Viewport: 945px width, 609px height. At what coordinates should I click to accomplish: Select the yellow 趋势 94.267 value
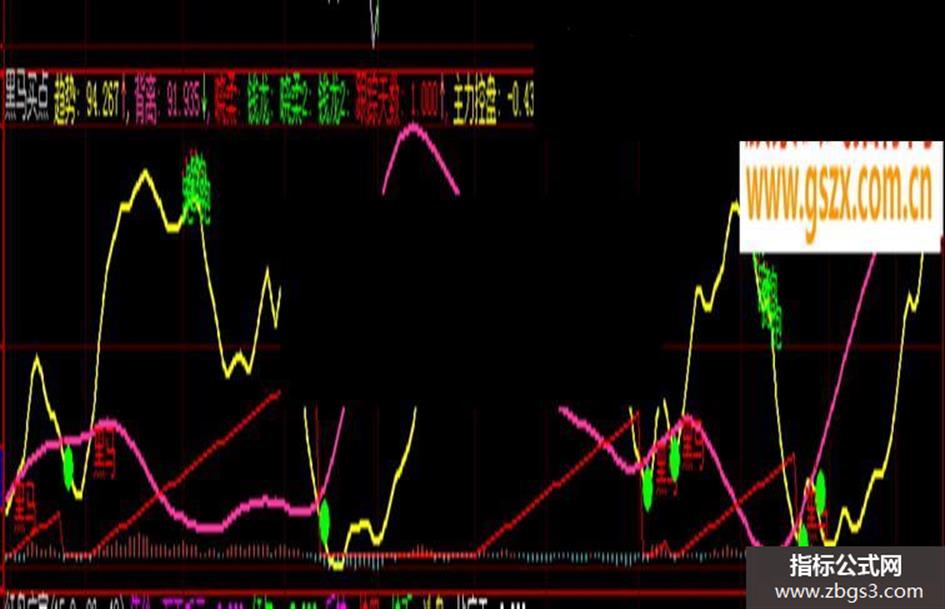[x=90, y=99]
